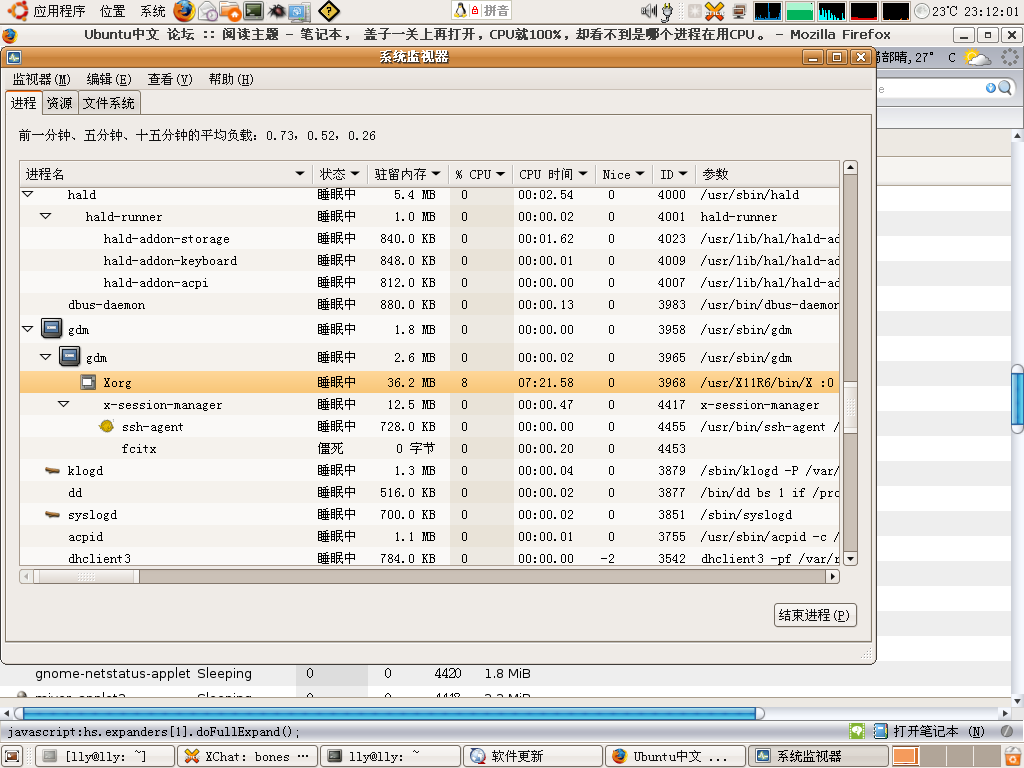Select the acpid process row

click(429, 537)
